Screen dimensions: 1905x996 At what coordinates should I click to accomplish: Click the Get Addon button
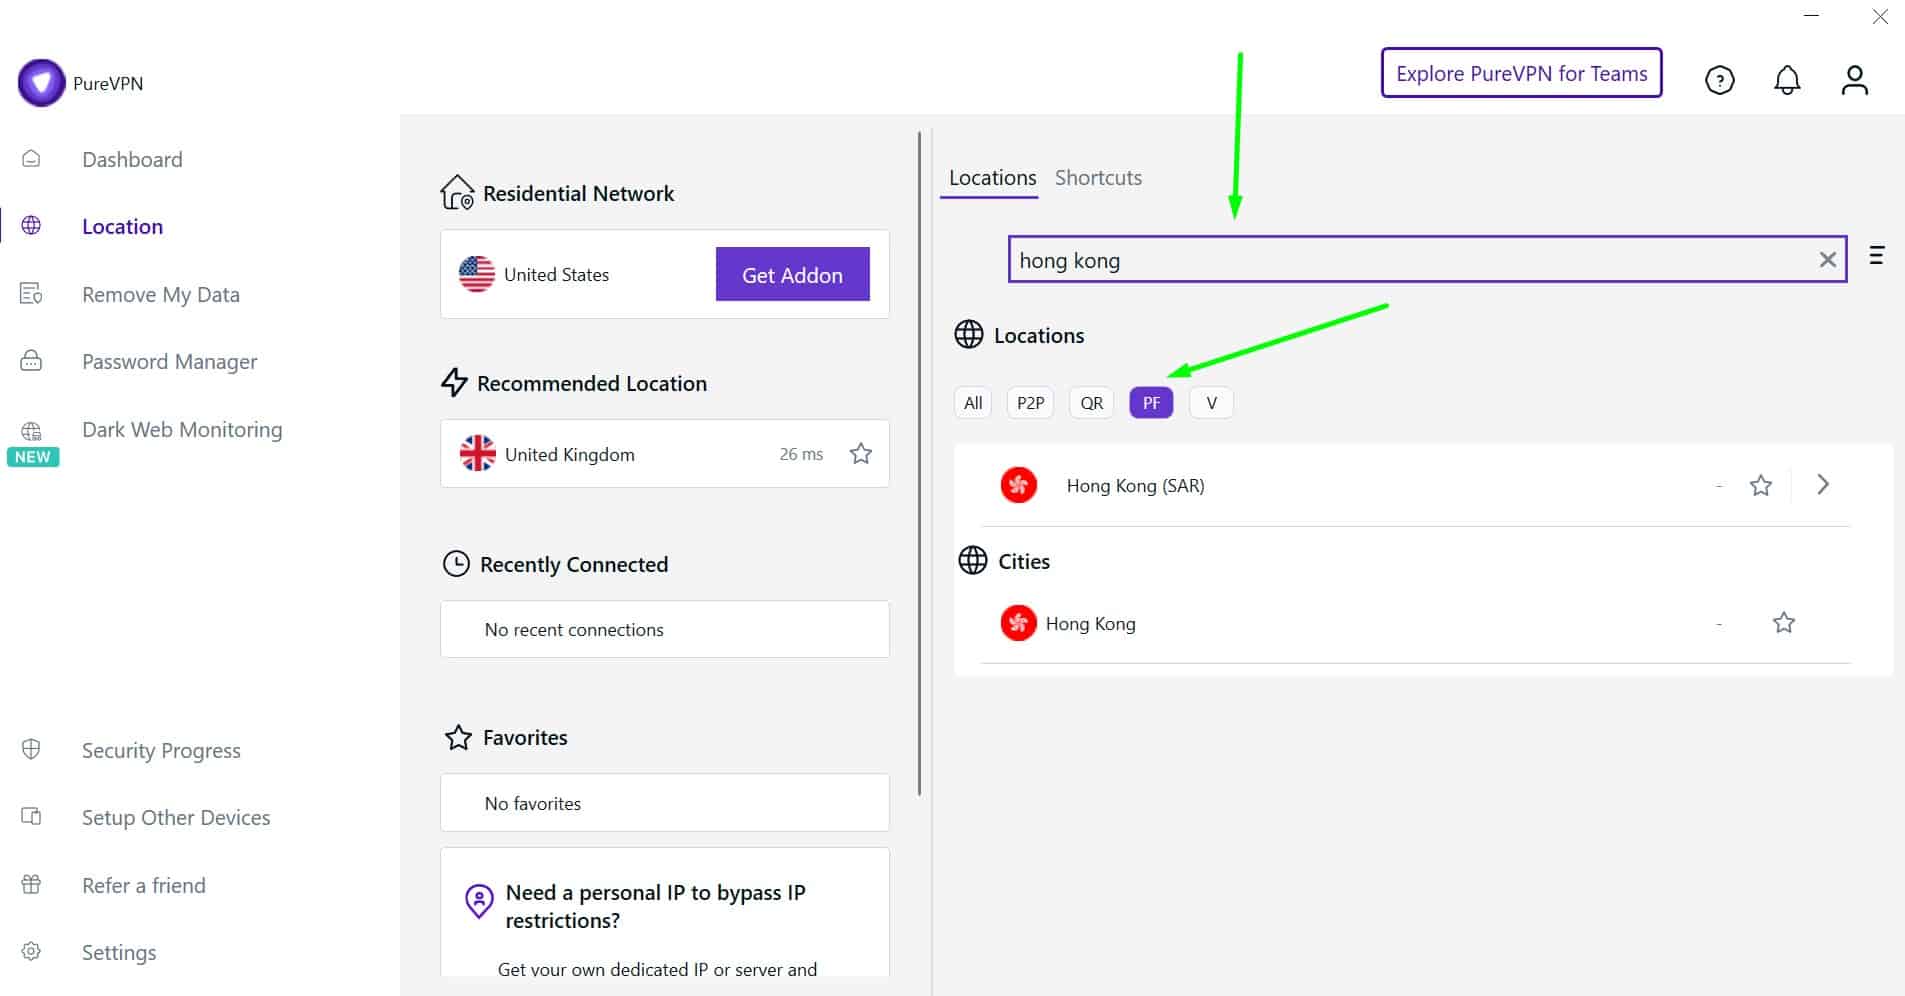(x=792, y=274)
